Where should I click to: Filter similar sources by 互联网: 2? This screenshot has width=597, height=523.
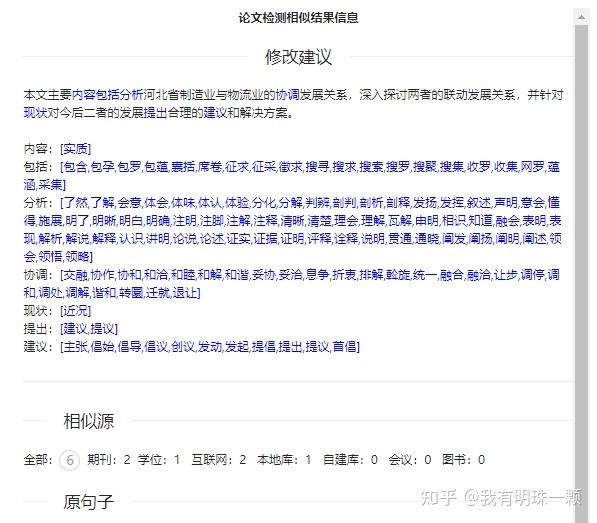click(x=219, y=460)
